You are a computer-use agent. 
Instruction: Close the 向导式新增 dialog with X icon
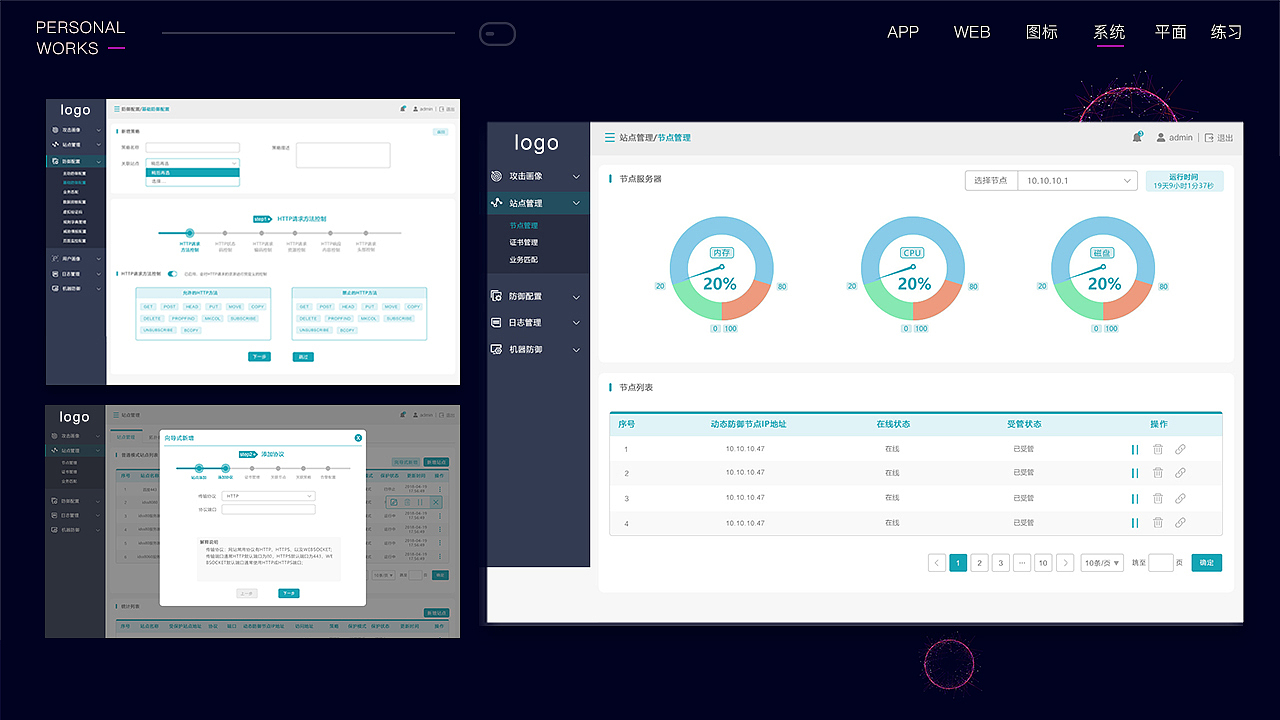[x=358, y=438]
